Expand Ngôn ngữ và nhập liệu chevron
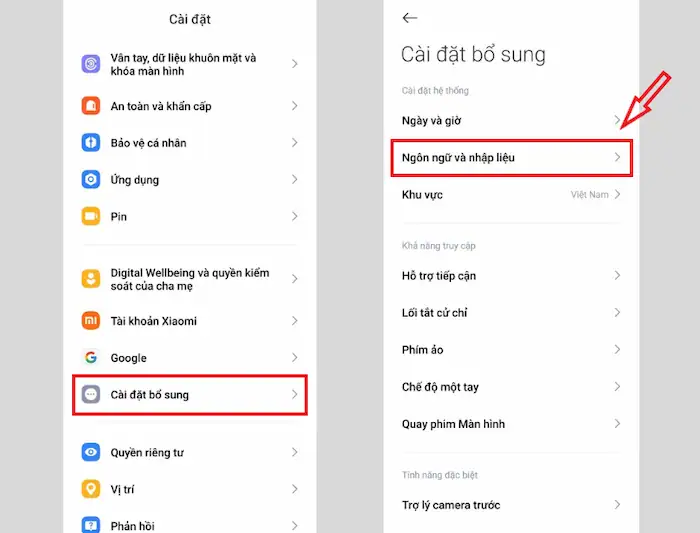 coord(617,158)
